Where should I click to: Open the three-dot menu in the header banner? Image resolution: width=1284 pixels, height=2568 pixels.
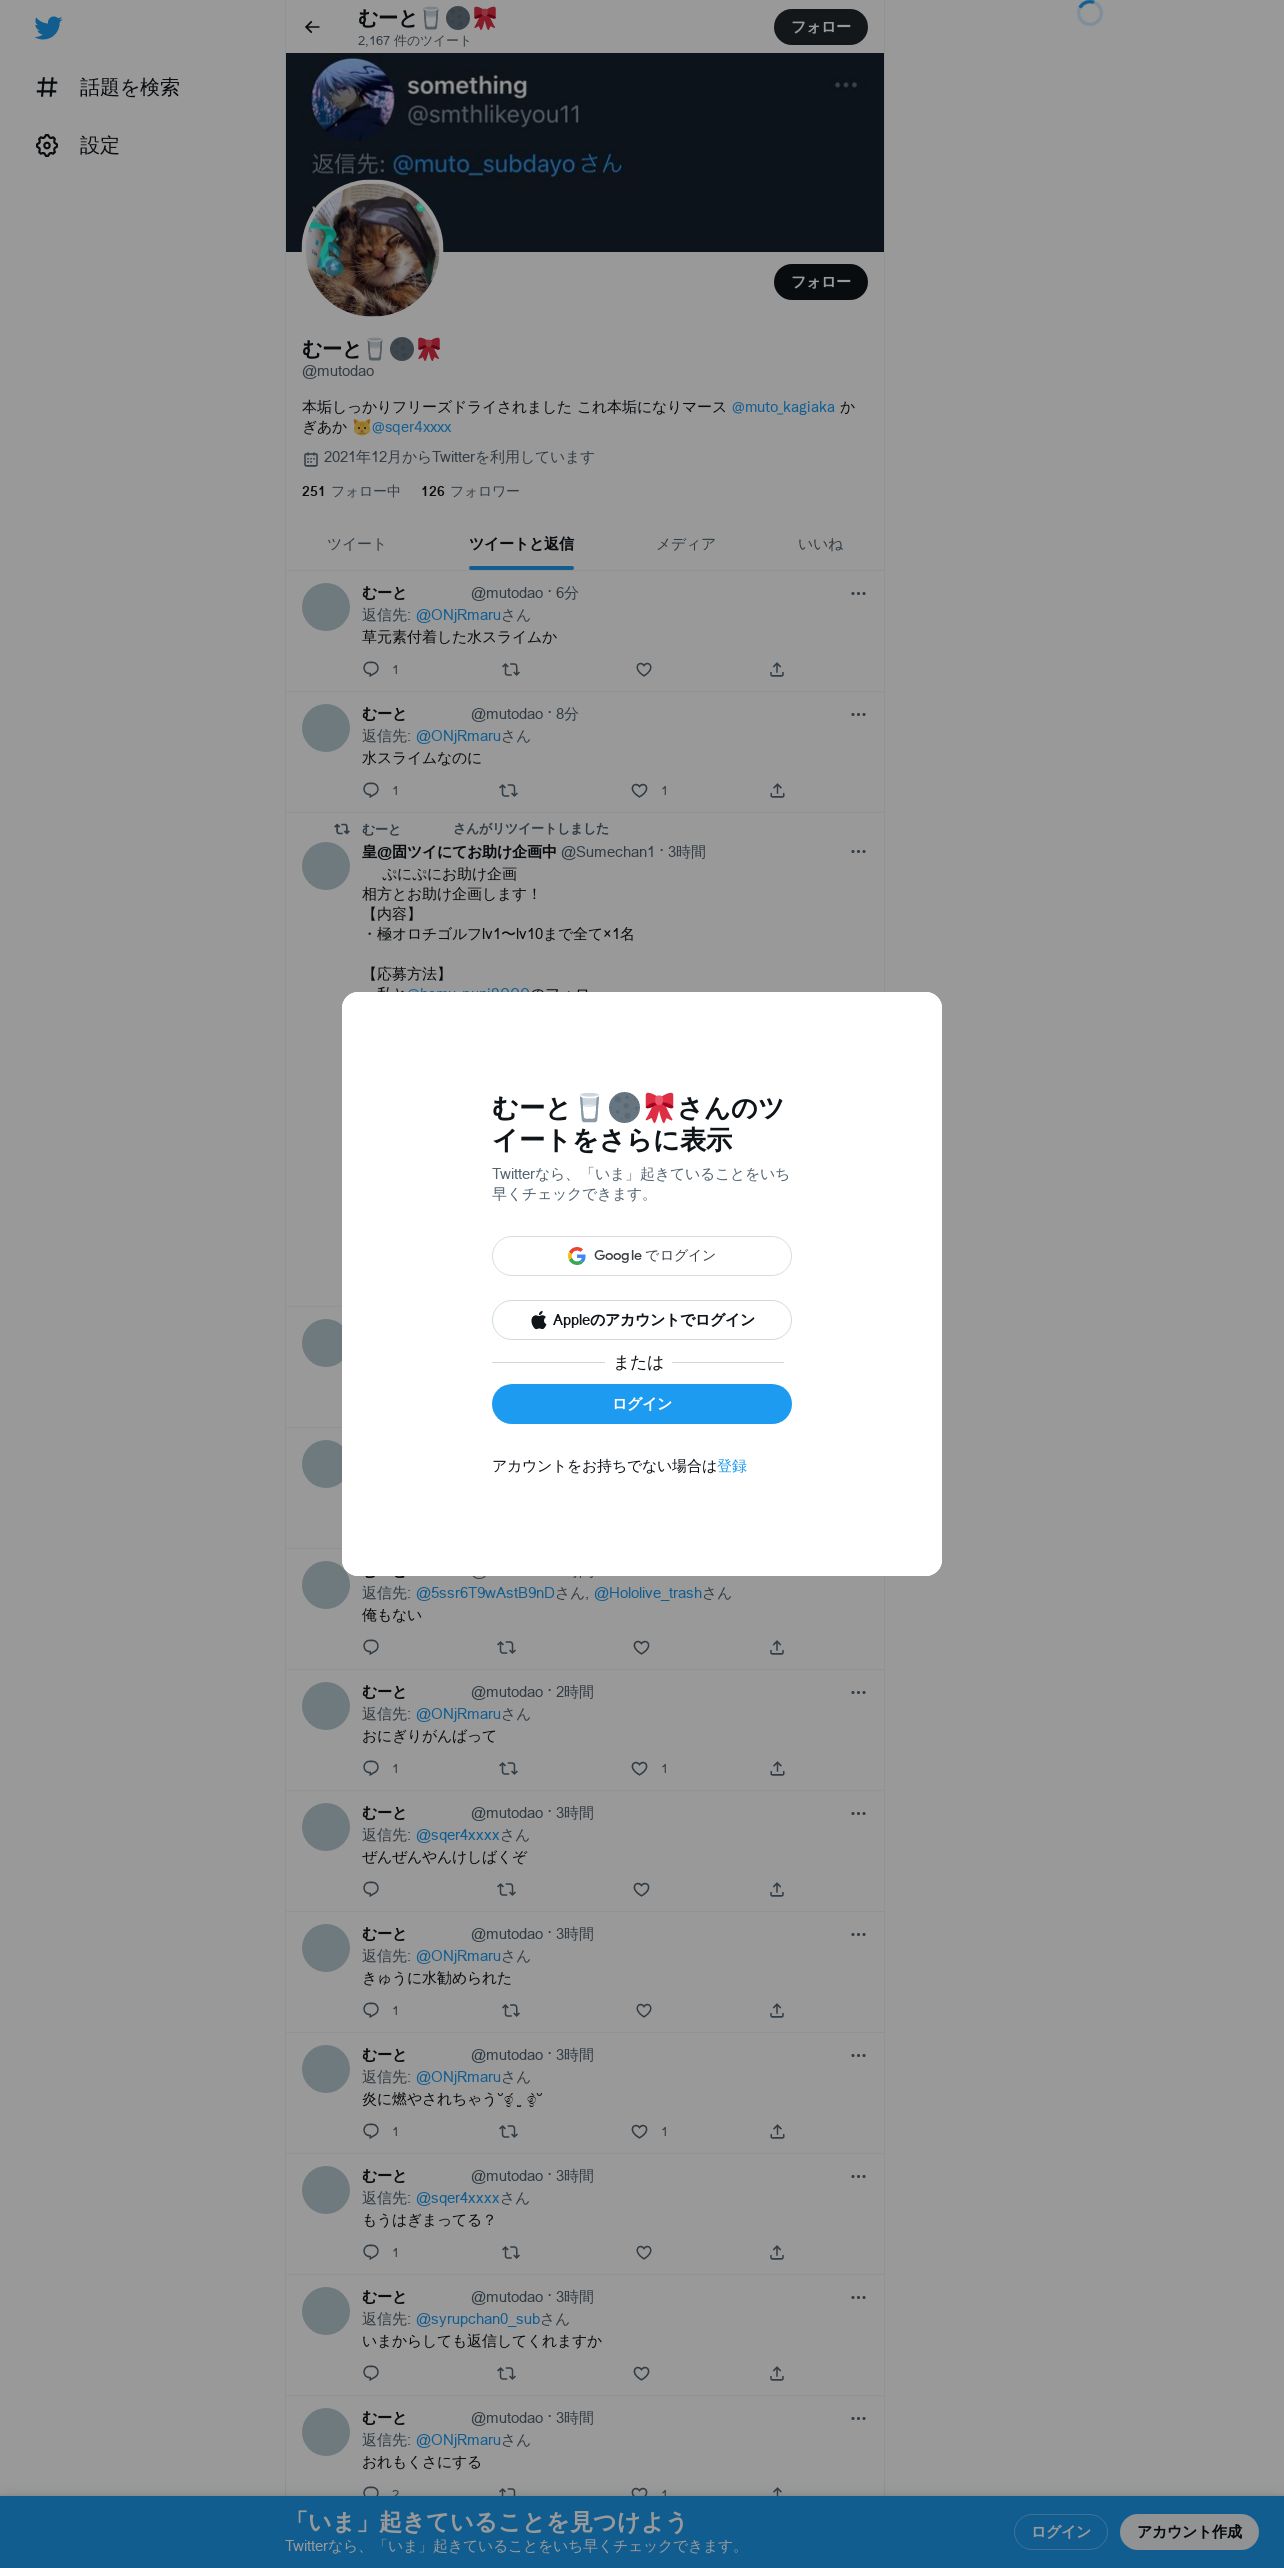[846, 85]
